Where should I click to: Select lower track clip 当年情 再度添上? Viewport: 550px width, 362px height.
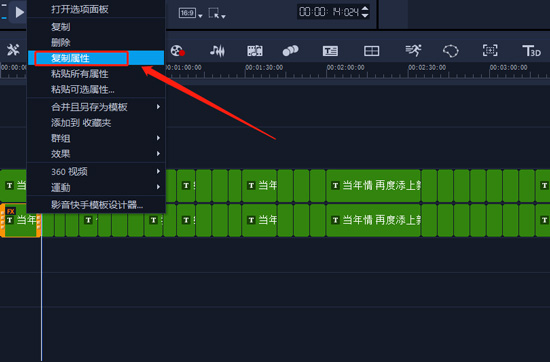click(373, 220)
